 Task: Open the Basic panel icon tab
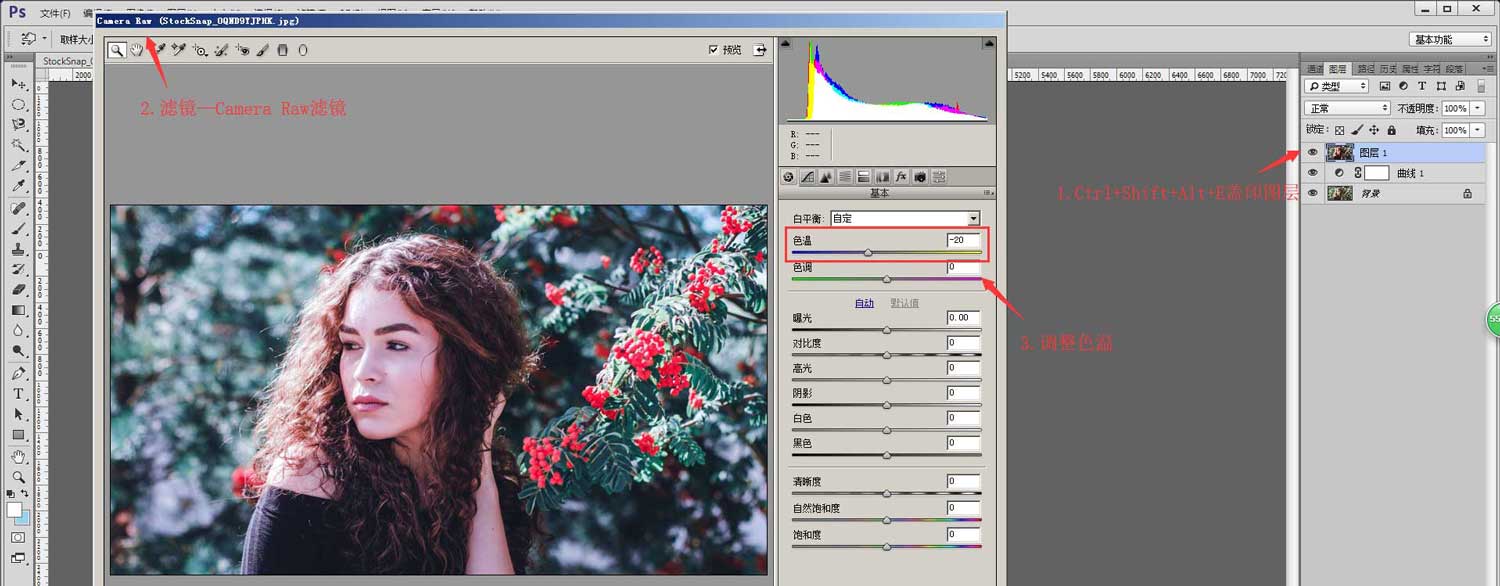click(x=788, y=176)
